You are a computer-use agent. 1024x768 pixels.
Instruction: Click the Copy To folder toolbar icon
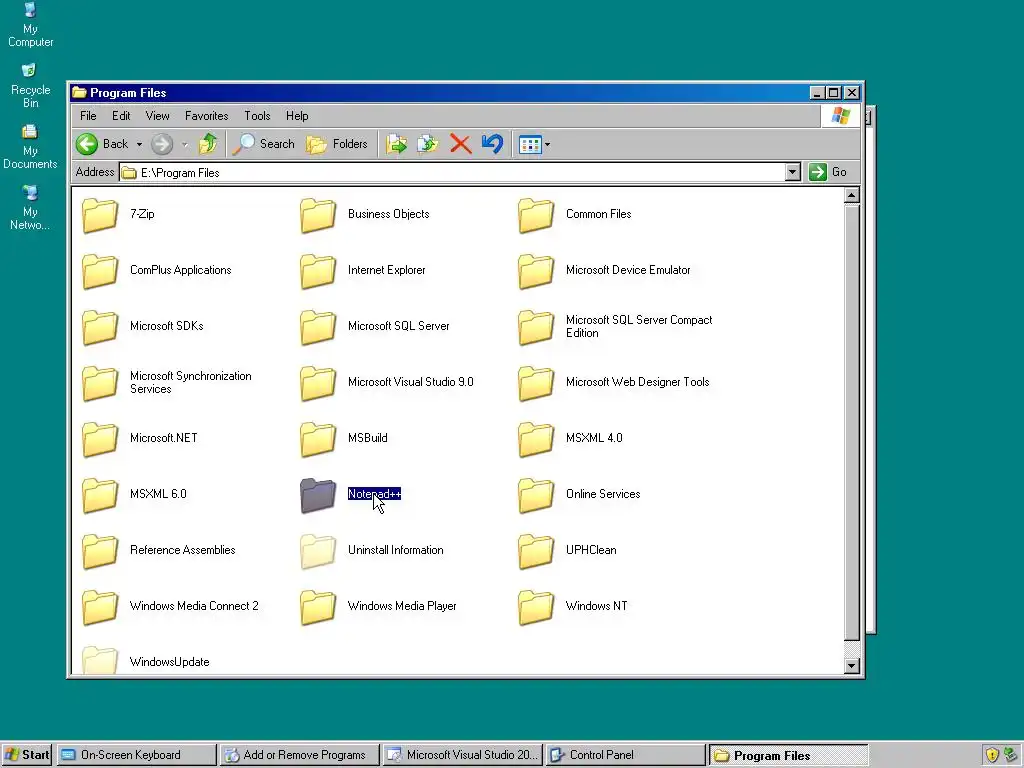click(428, 144)
